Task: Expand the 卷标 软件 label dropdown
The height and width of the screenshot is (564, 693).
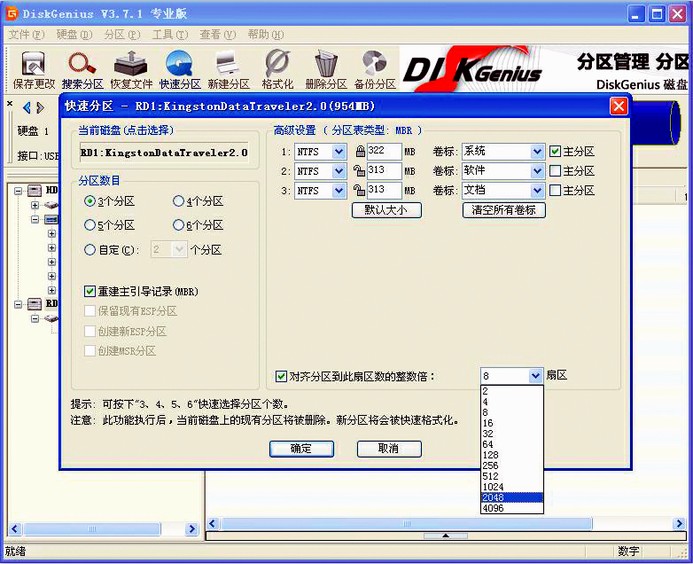Action: click(537, 171)
